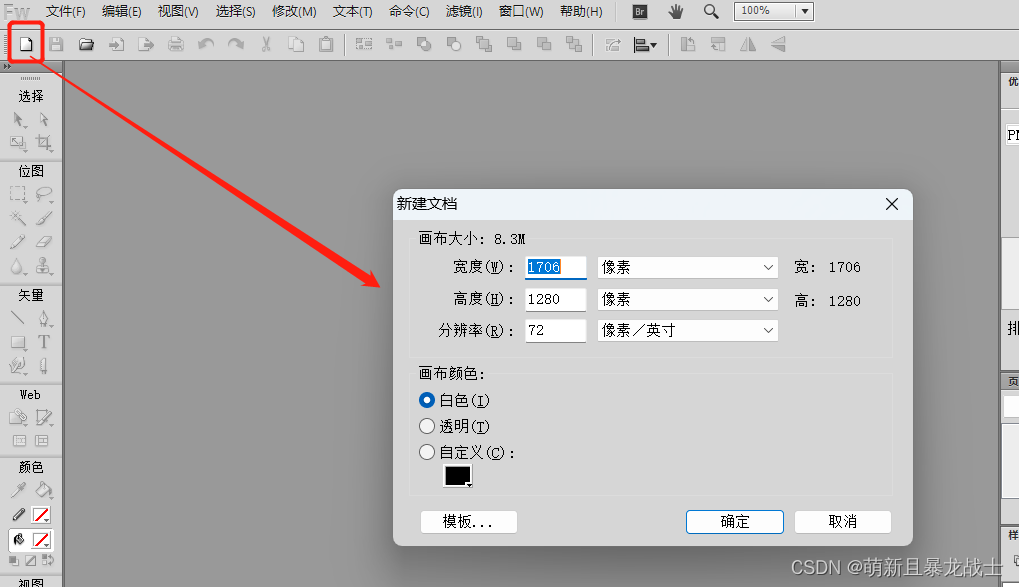The width and height of the screenshot is (1019, 587).
Task: Select the Crop tool
Action: tap(44, 142)
